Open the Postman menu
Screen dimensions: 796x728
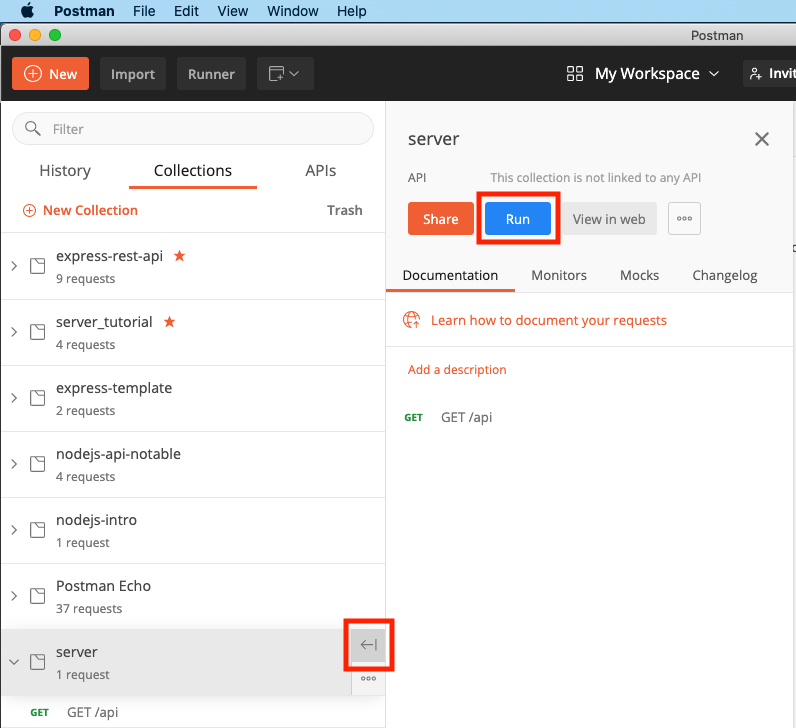point(84,11)
